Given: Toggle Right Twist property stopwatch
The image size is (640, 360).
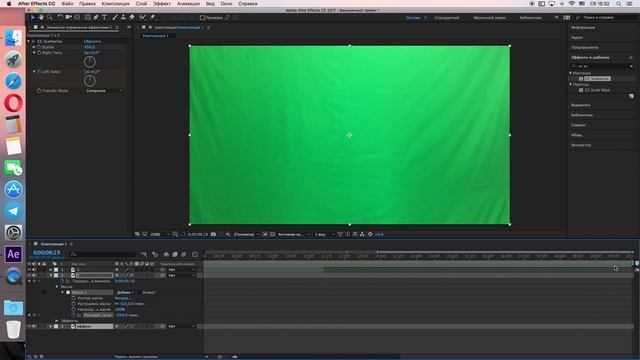Looking at the screenshot, I should 39,53.
